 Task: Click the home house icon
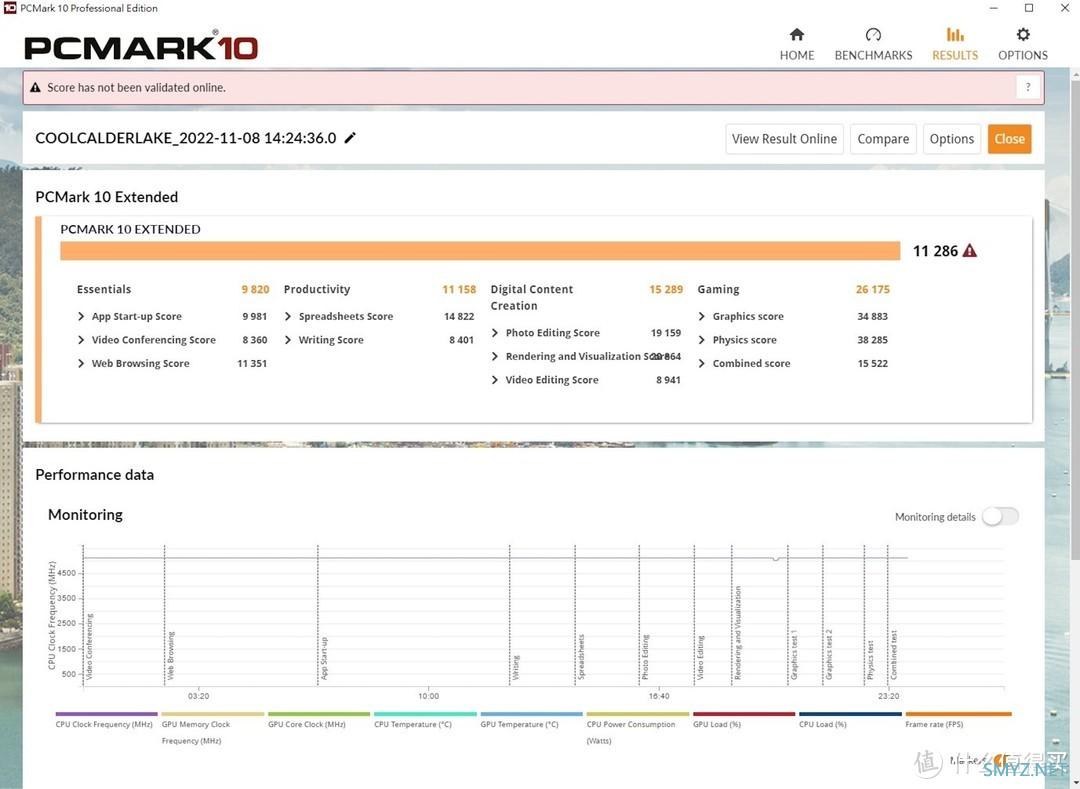[x=797, y=34]
